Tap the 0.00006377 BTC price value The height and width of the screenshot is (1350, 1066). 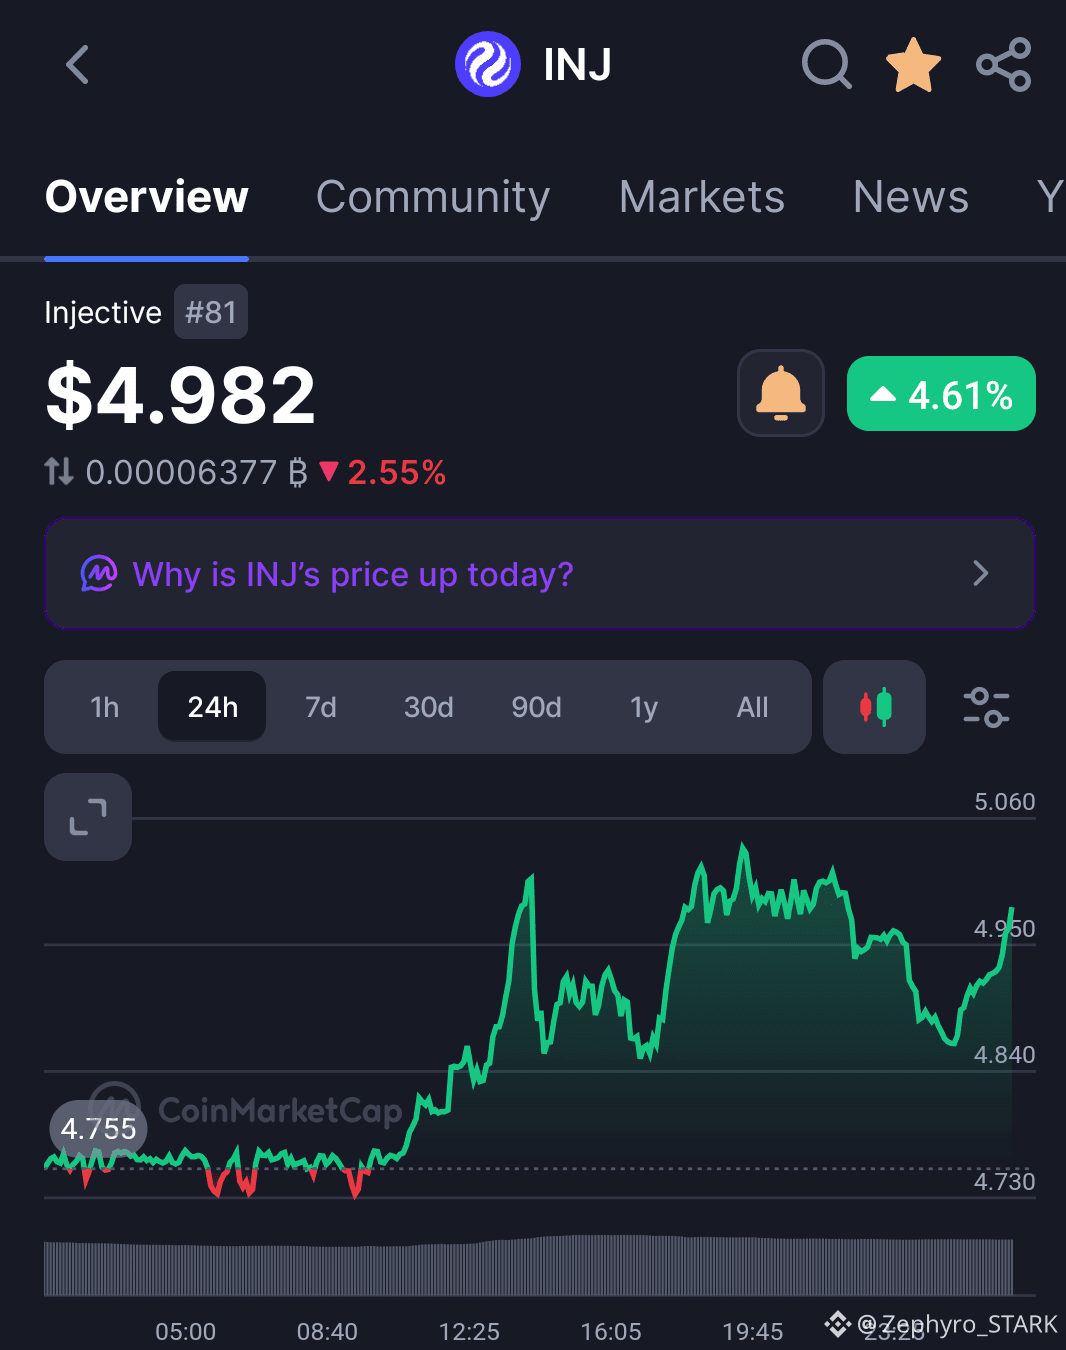[197, 472]
